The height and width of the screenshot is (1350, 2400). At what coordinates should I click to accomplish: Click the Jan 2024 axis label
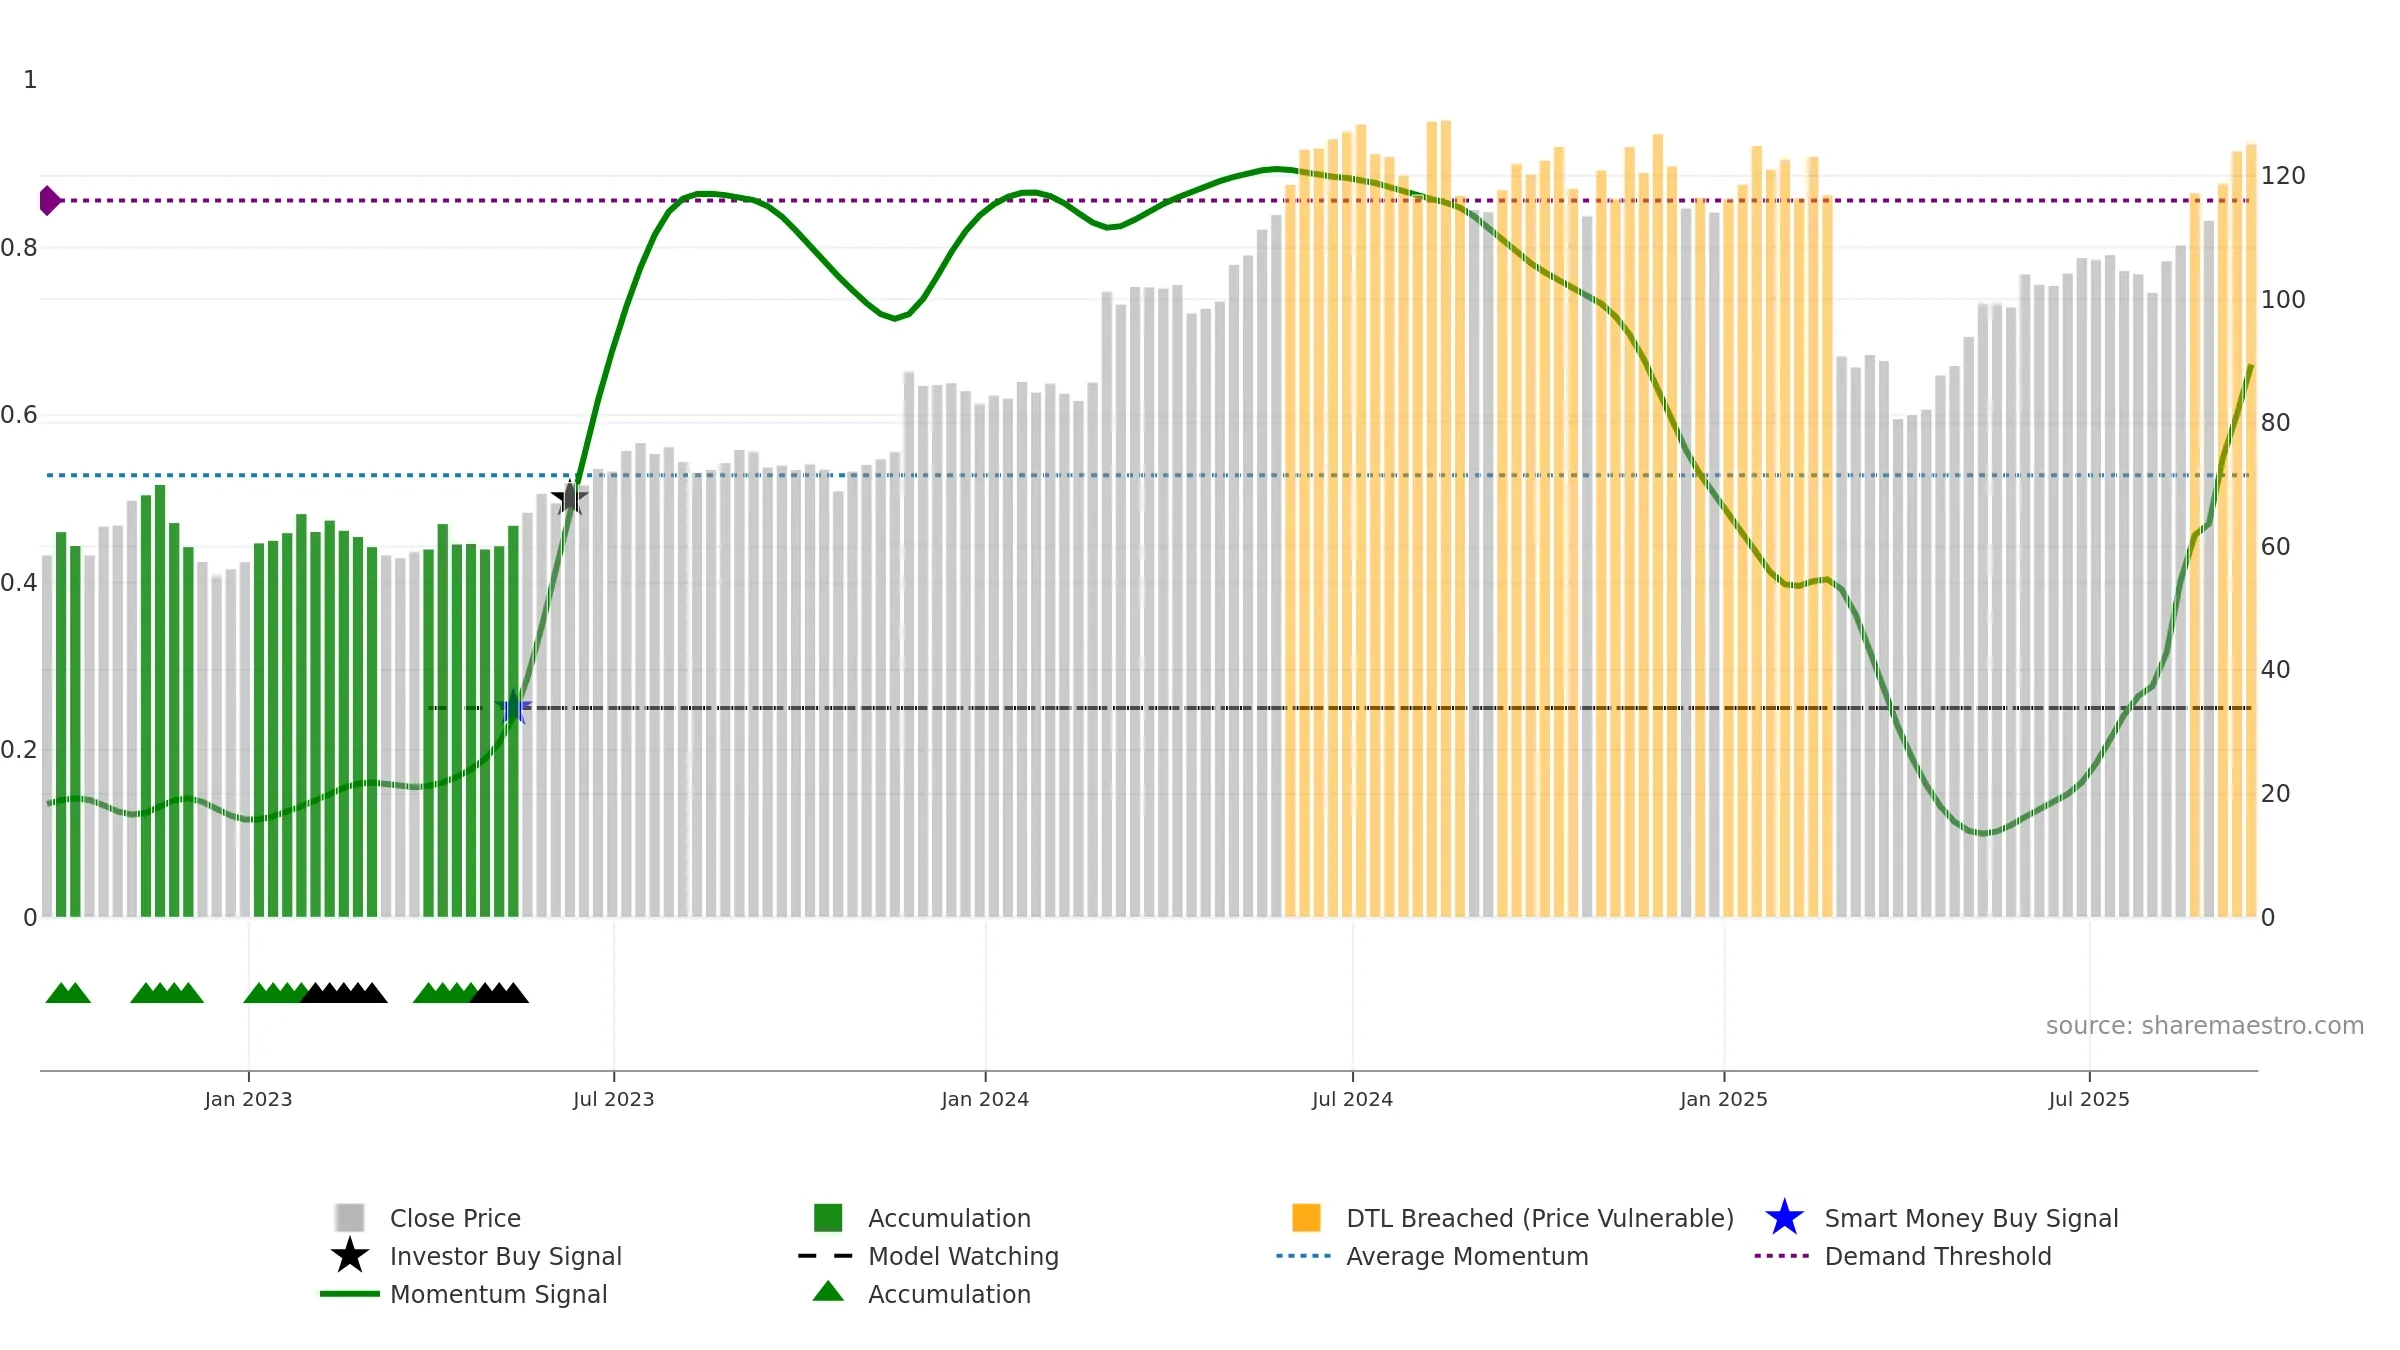[985, 1099]
